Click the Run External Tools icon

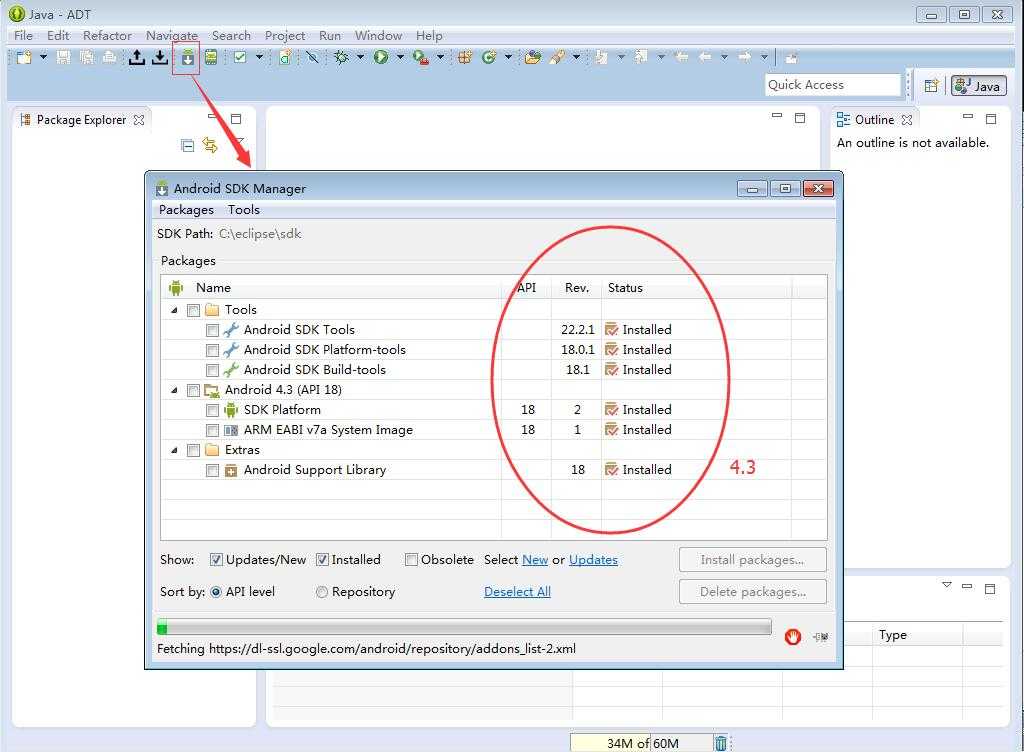[x=421, y=57]
